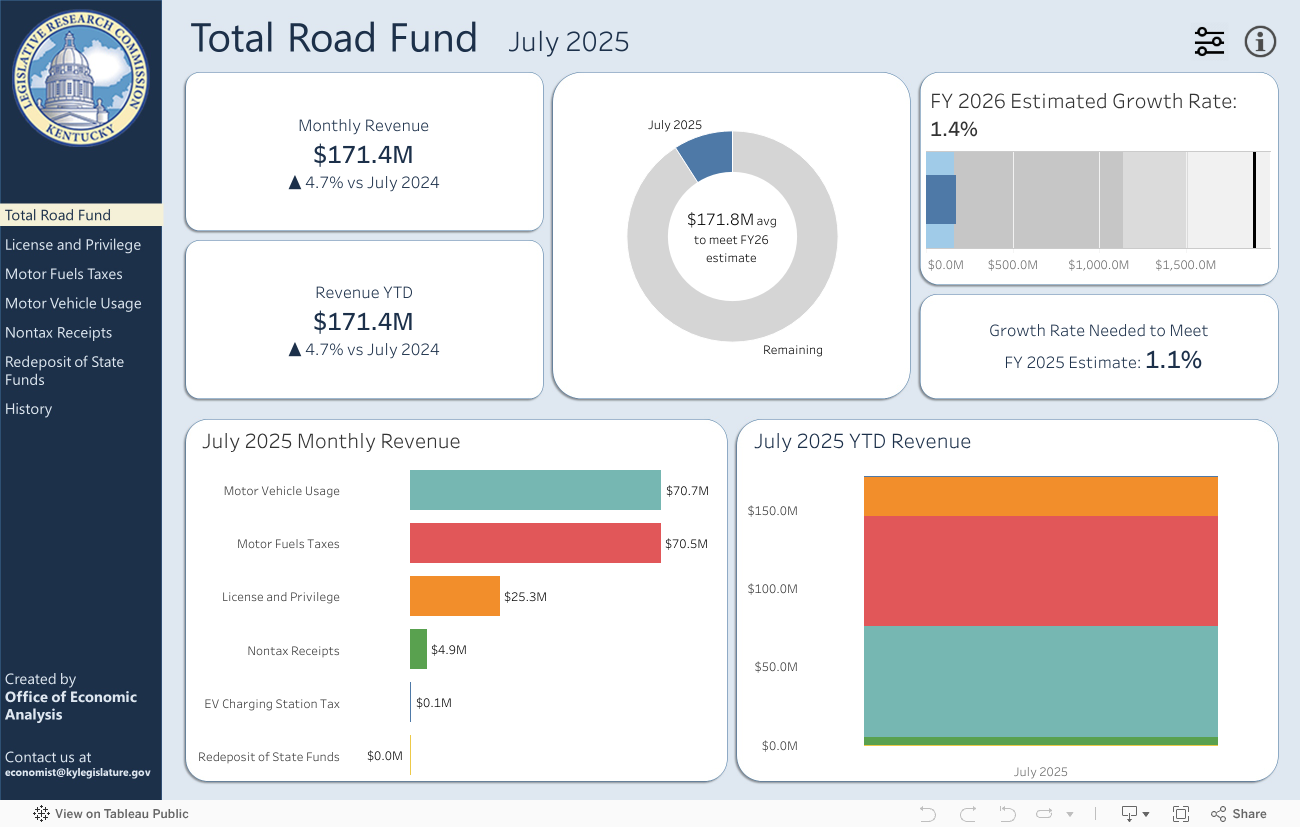1300x827 pixels.
Task: Open the filter settings sliders icon
Action: [1209, 42]
